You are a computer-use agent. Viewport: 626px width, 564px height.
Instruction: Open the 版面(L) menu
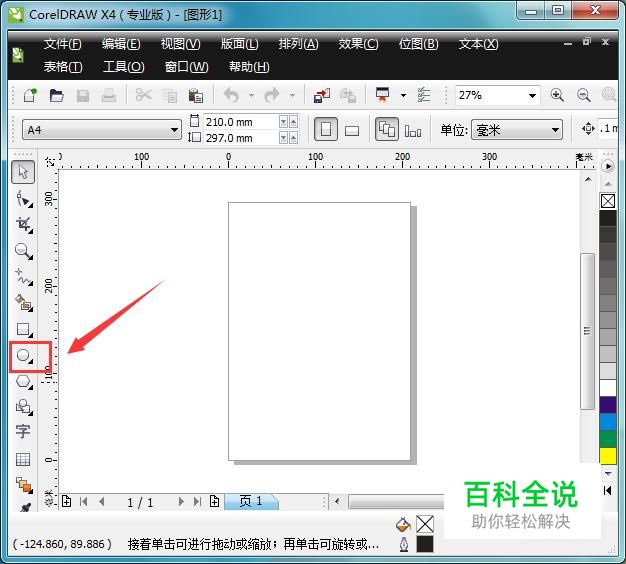[x=240, y=44]
